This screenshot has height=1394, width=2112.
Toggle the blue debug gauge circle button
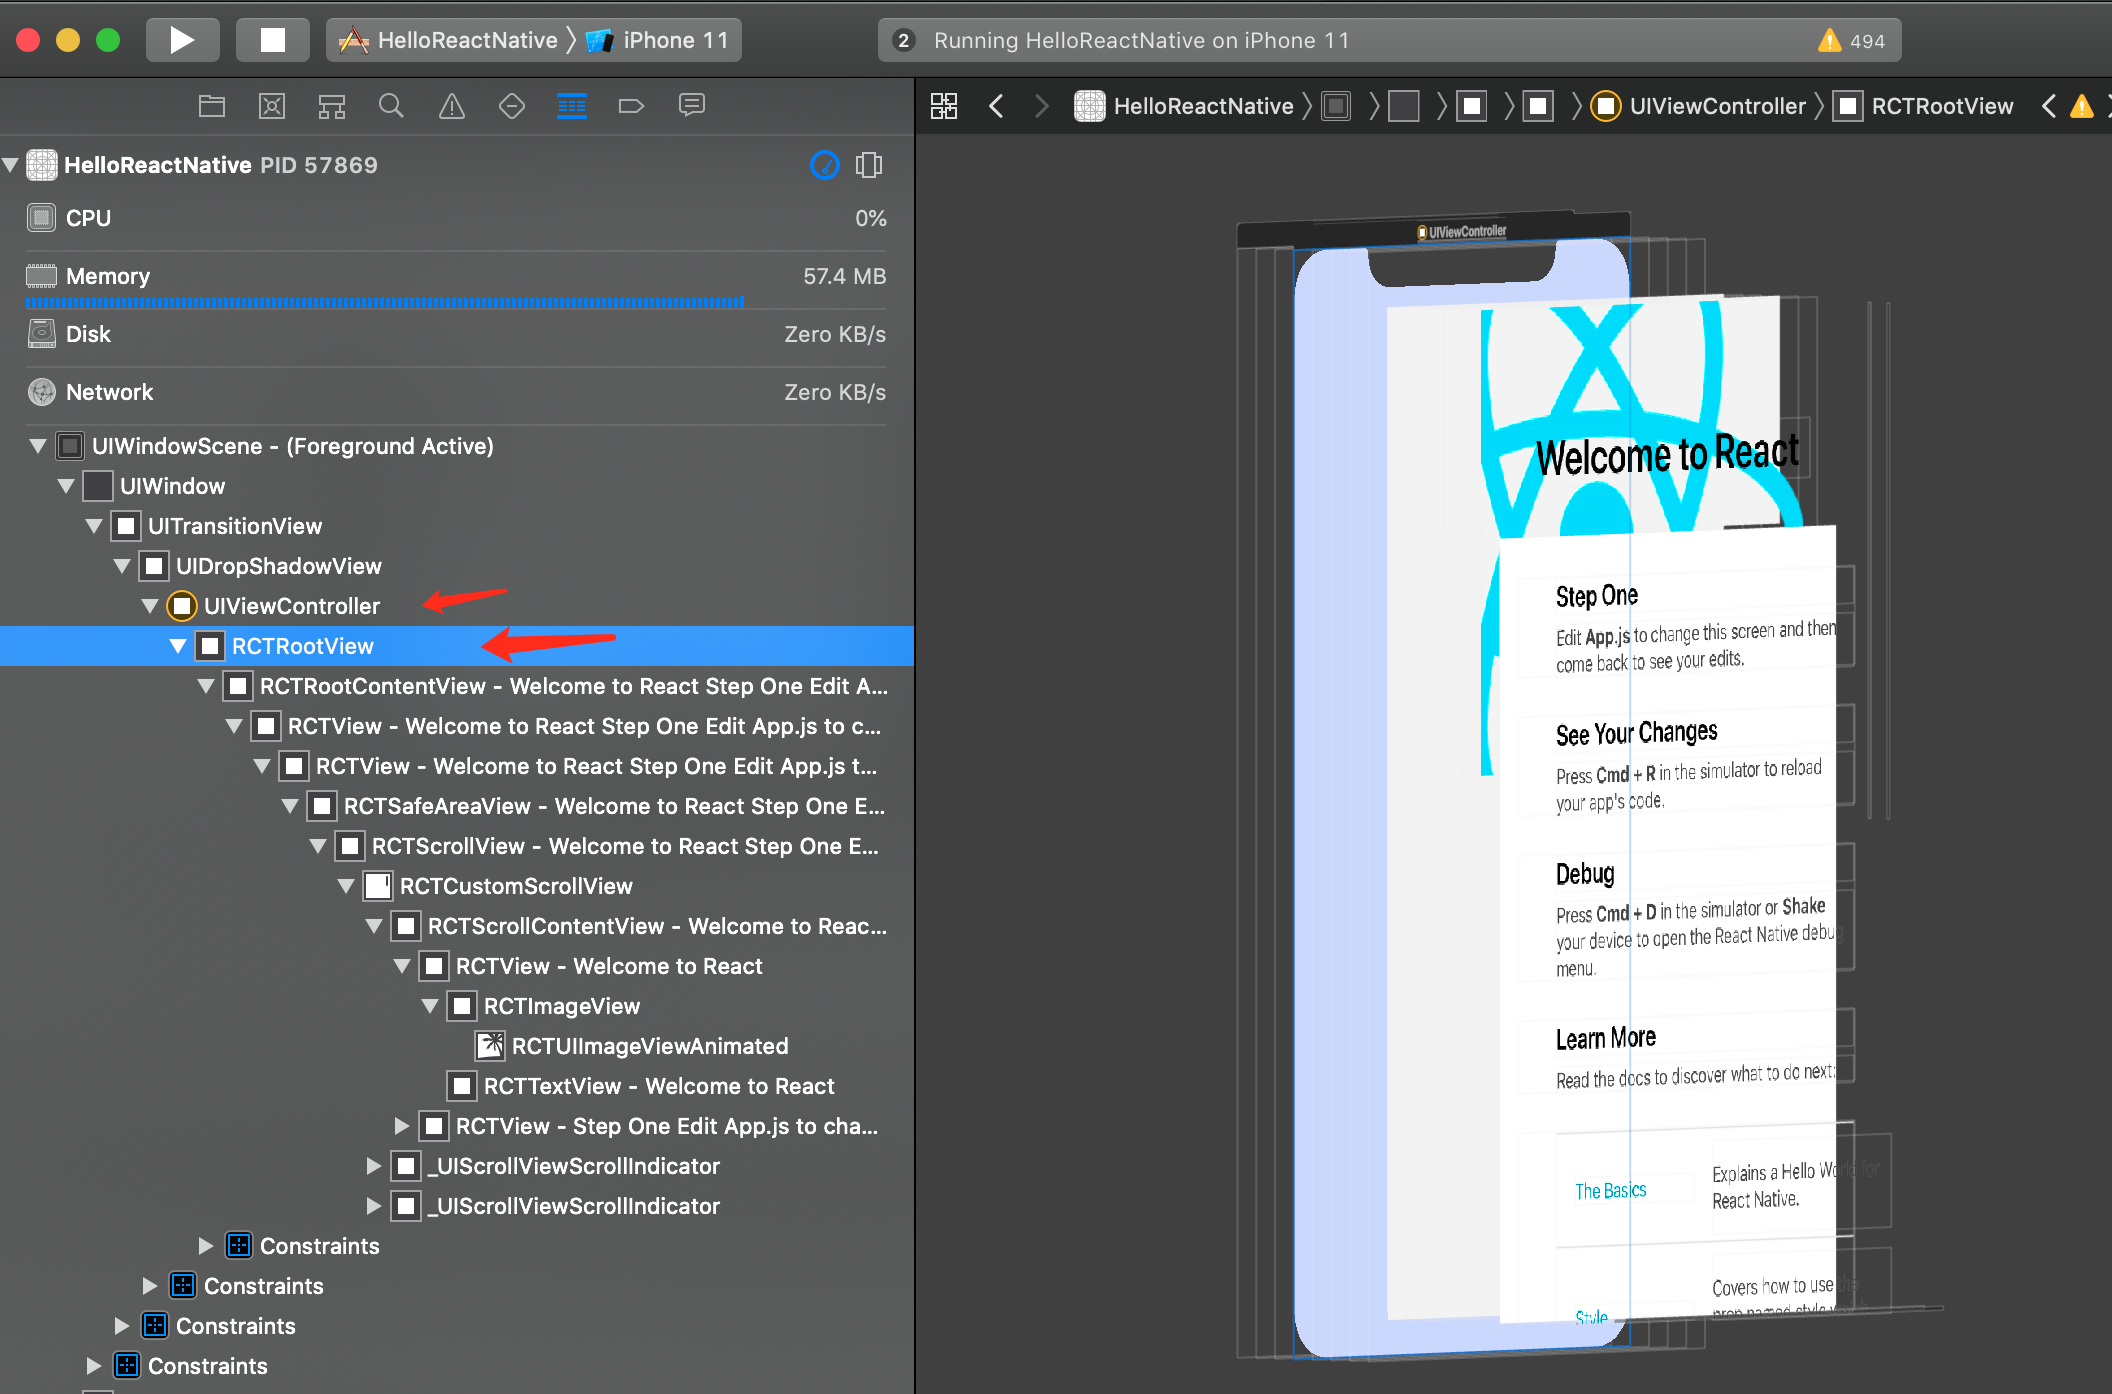pos(824,165)
